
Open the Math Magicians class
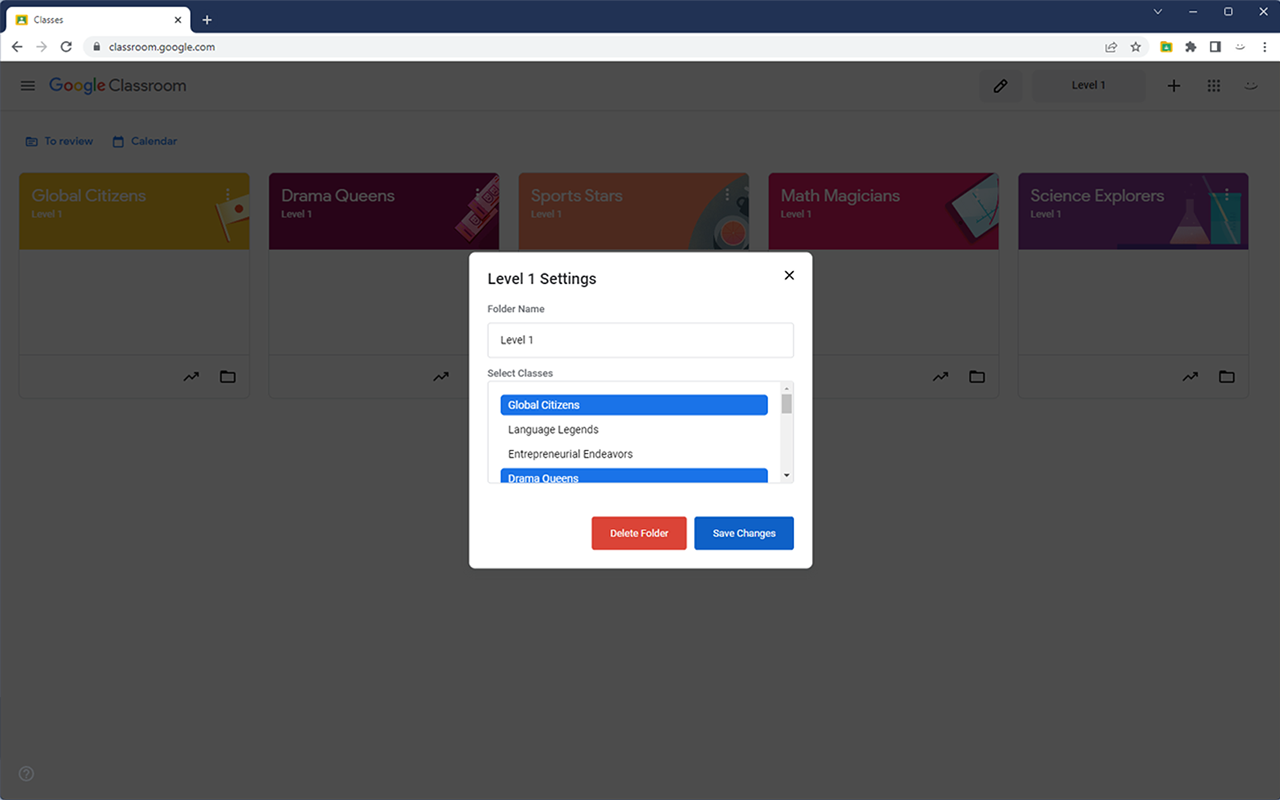click(840, 196)
